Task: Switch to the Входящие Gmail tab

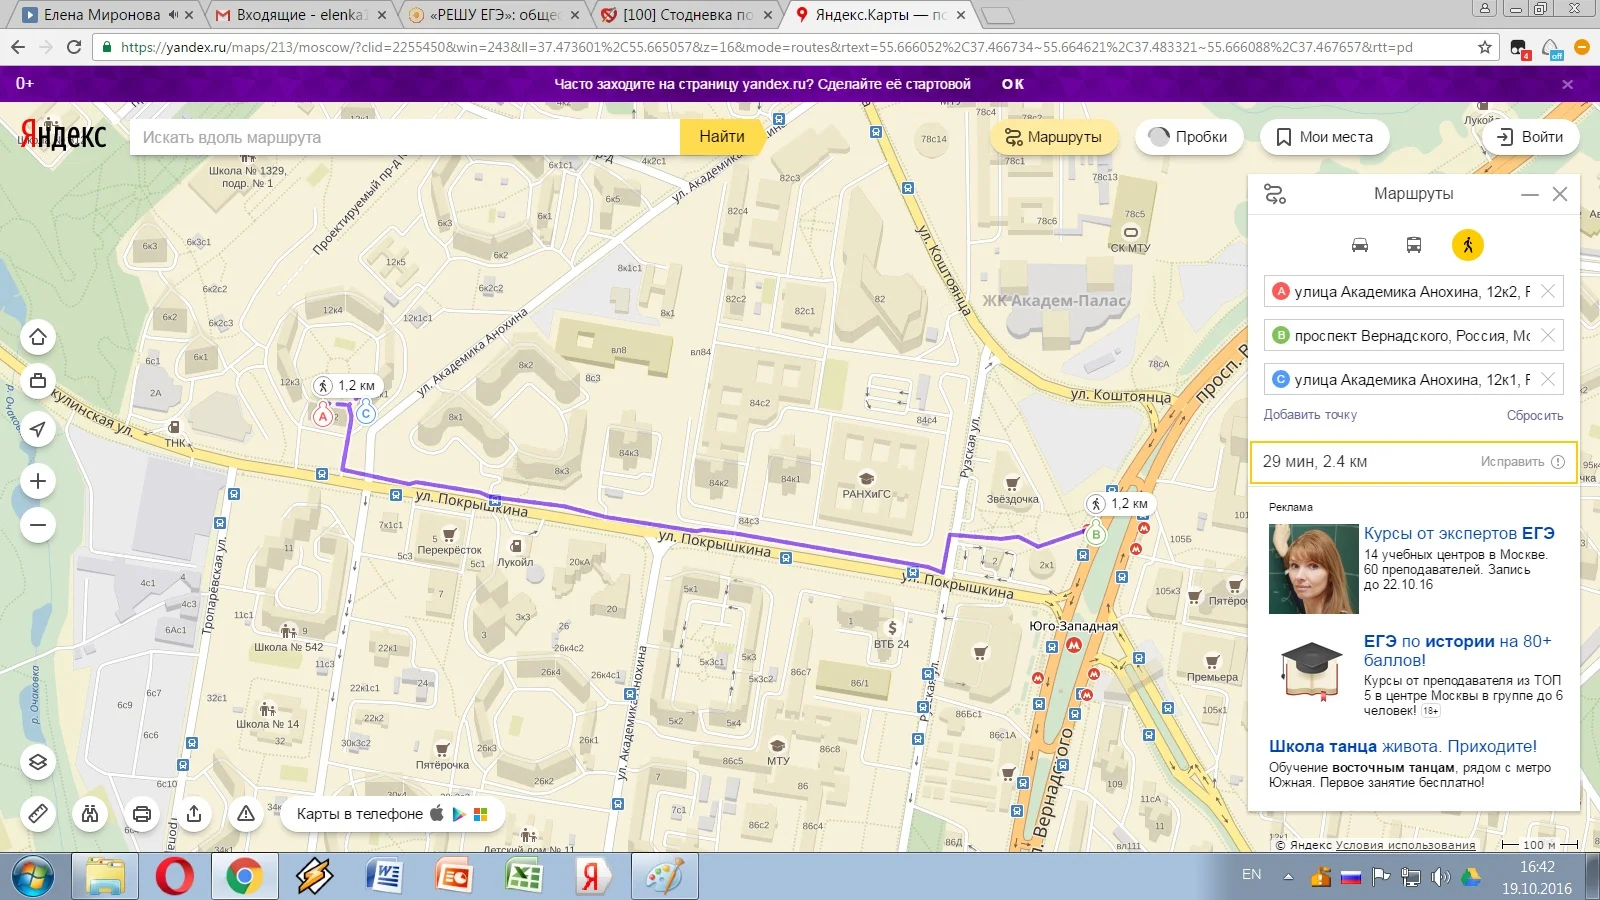Action: point(300,15)
